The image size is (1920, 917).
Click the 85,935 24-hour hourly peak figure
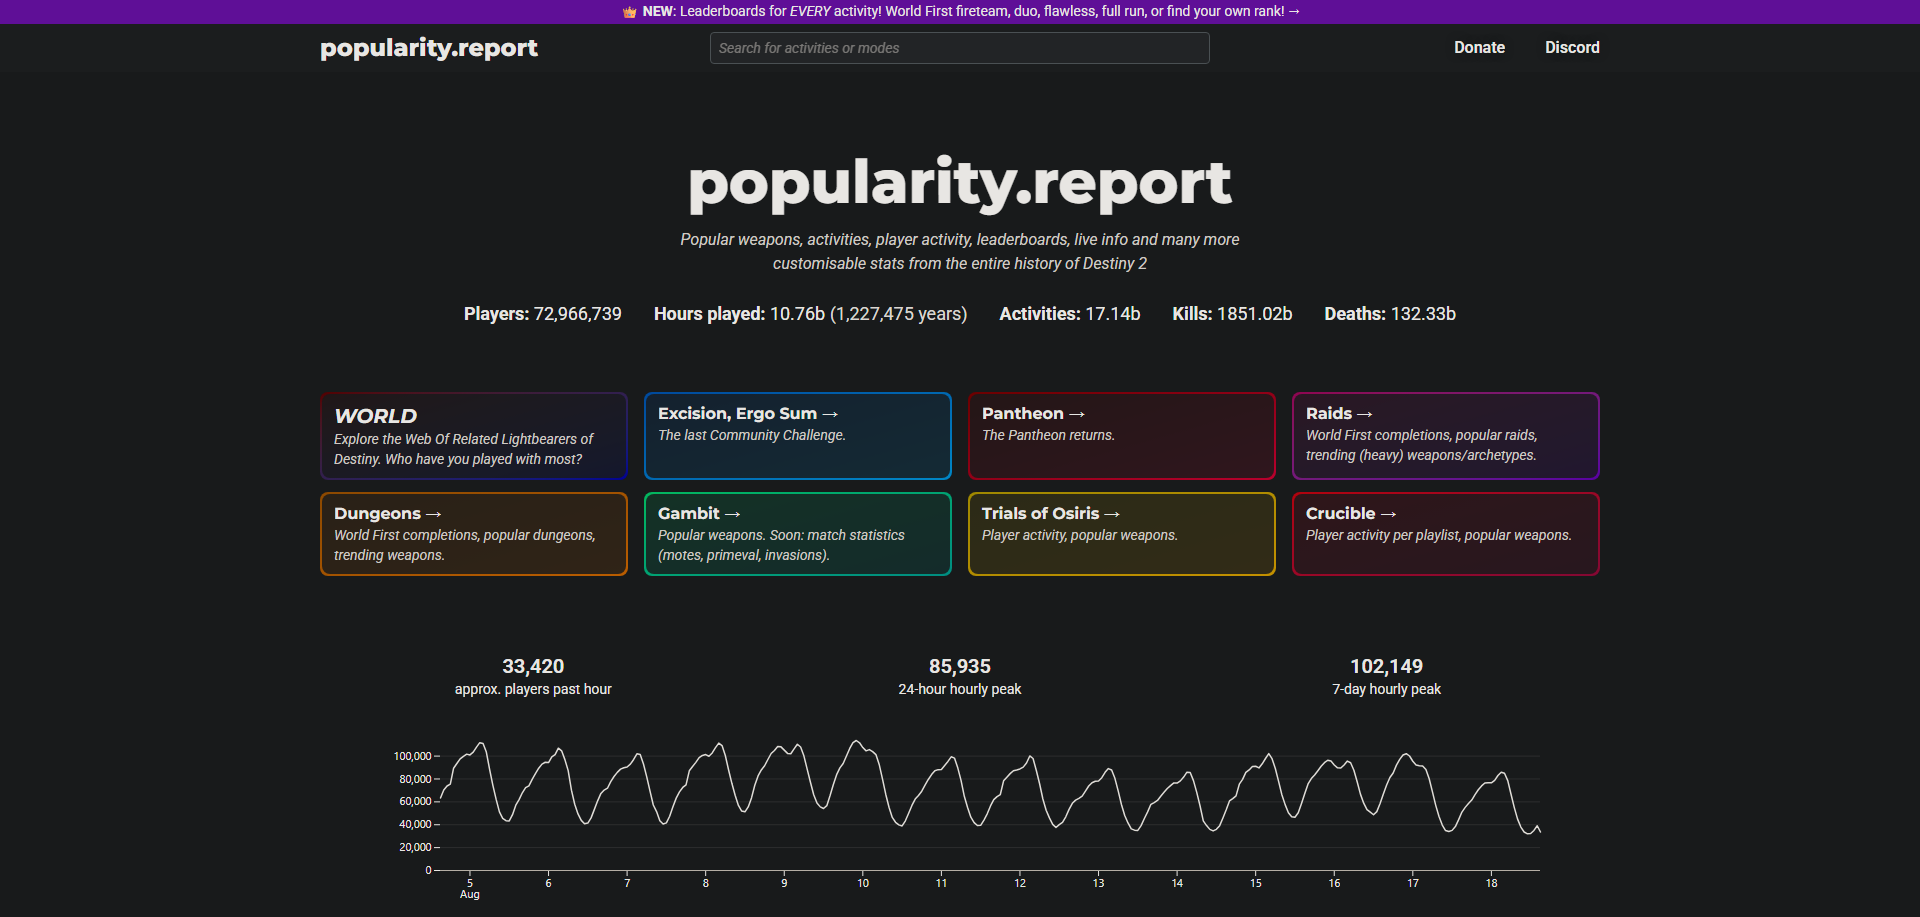(x=960, y=666)
